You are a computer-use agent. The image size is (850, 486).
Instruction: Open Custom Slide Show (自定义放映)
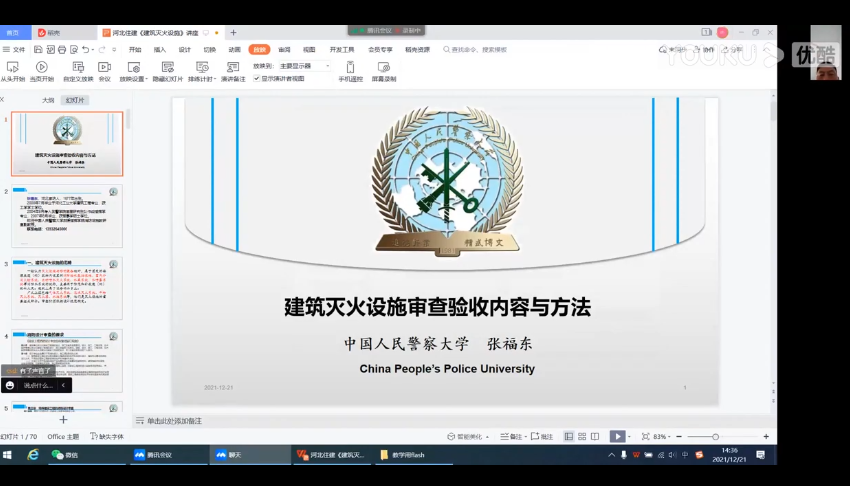pyautogui.click(x=78, y=72)
